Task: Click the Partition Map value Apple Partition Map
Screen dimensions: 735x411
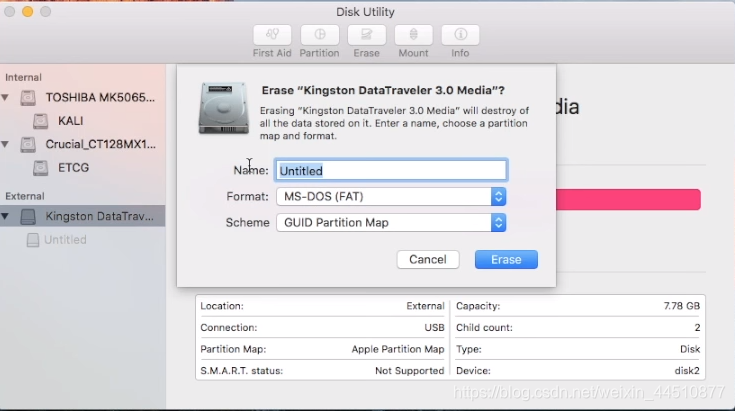Action: [x=398, y=349]
